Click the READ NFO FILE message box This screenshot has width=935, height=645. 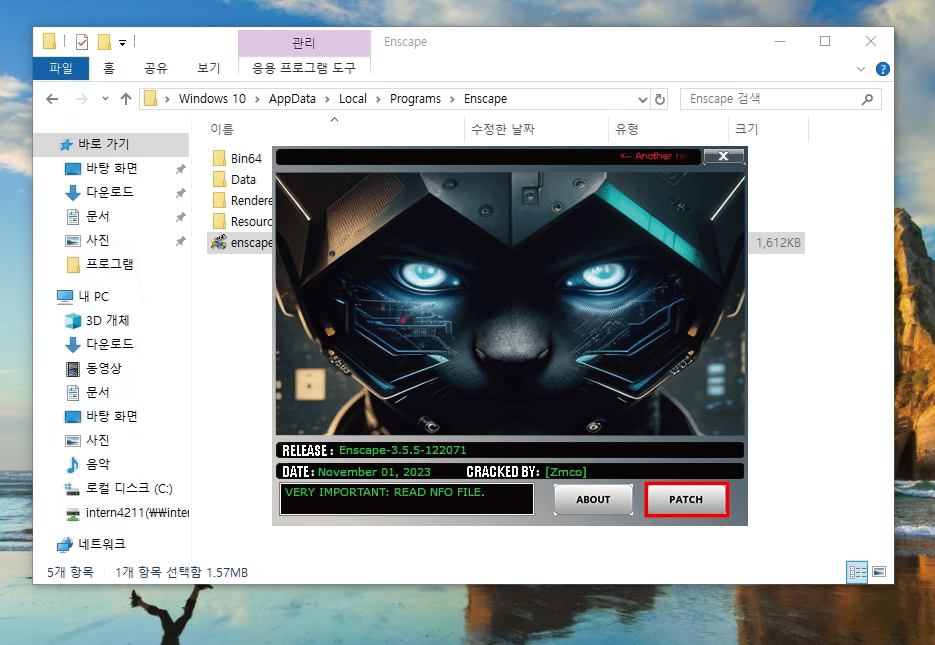407,498
